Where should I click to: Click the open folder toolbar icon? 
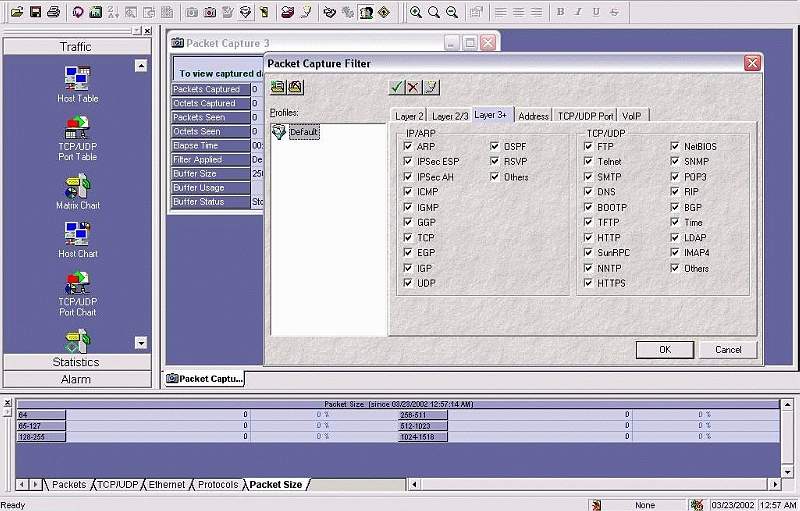pyautogui.click(x=17, y=12)
